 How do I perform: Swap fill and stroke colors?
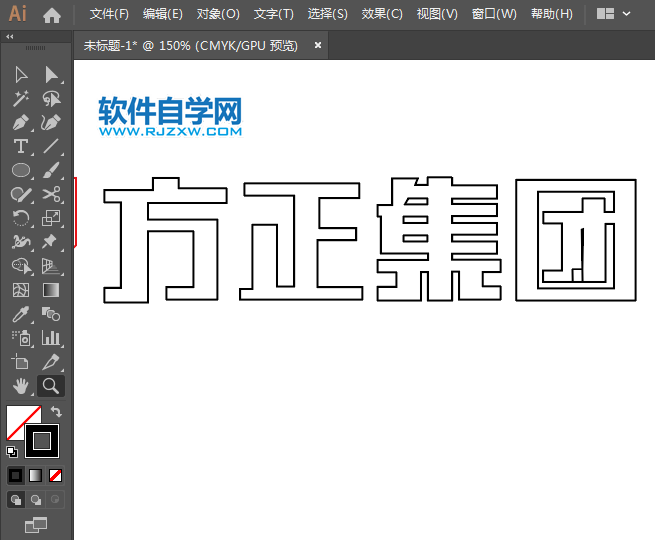[x=56, y=412]
